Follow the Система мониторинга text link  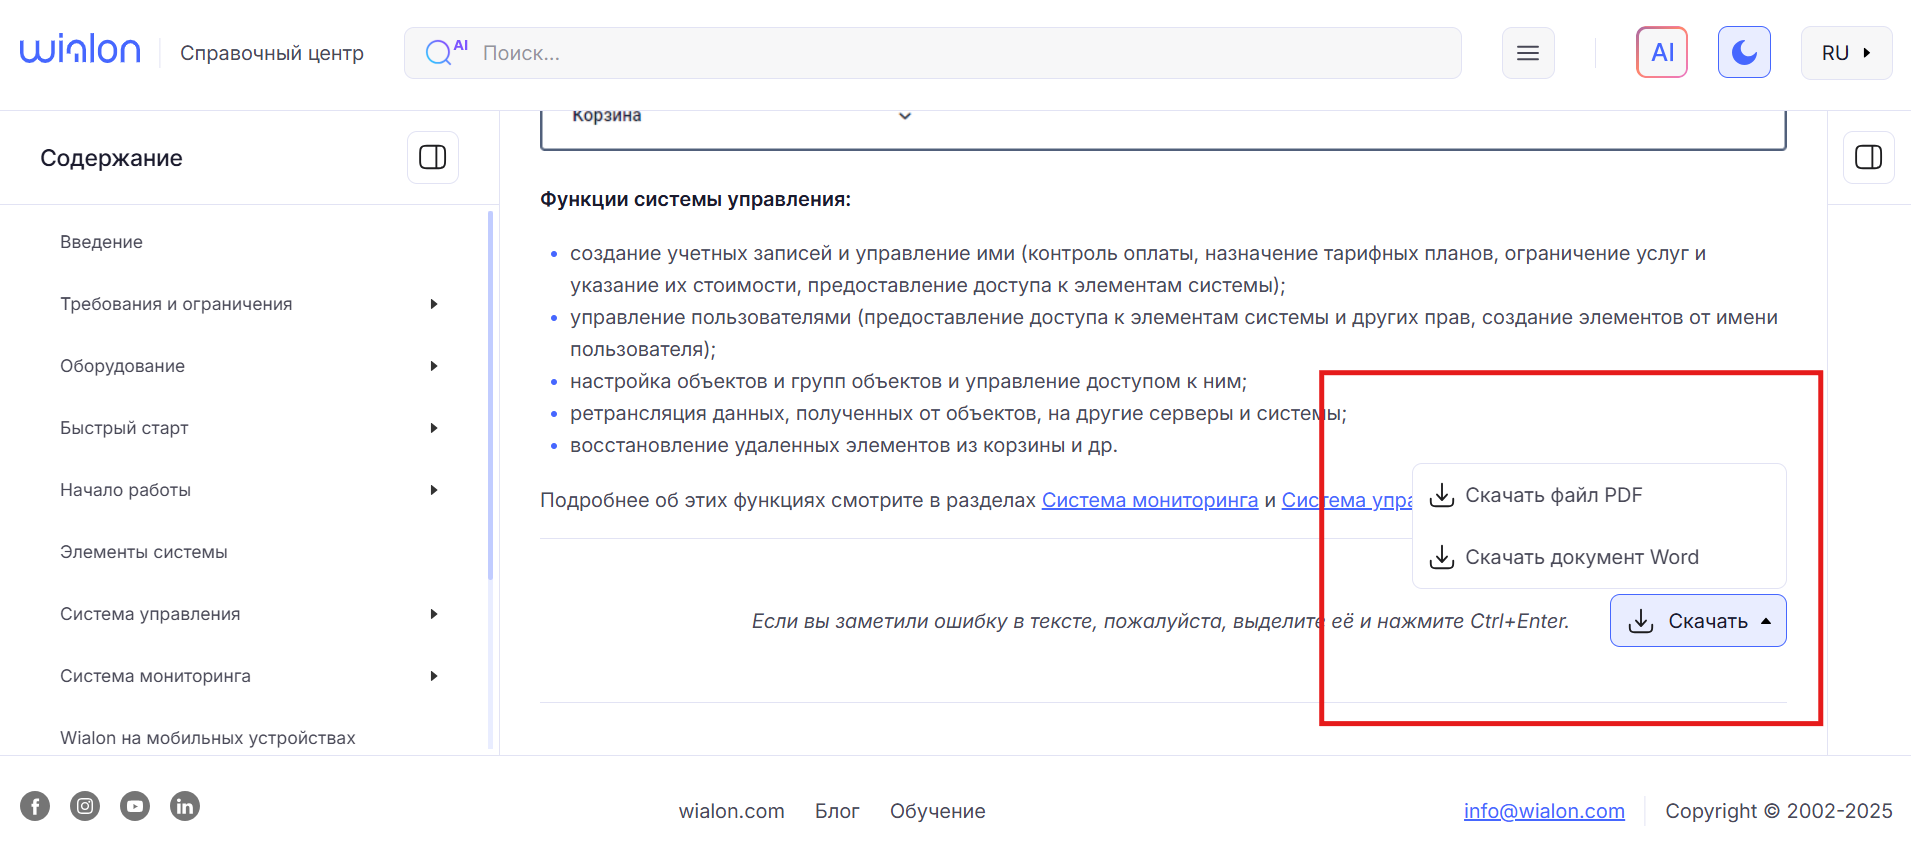(1150, 500)
